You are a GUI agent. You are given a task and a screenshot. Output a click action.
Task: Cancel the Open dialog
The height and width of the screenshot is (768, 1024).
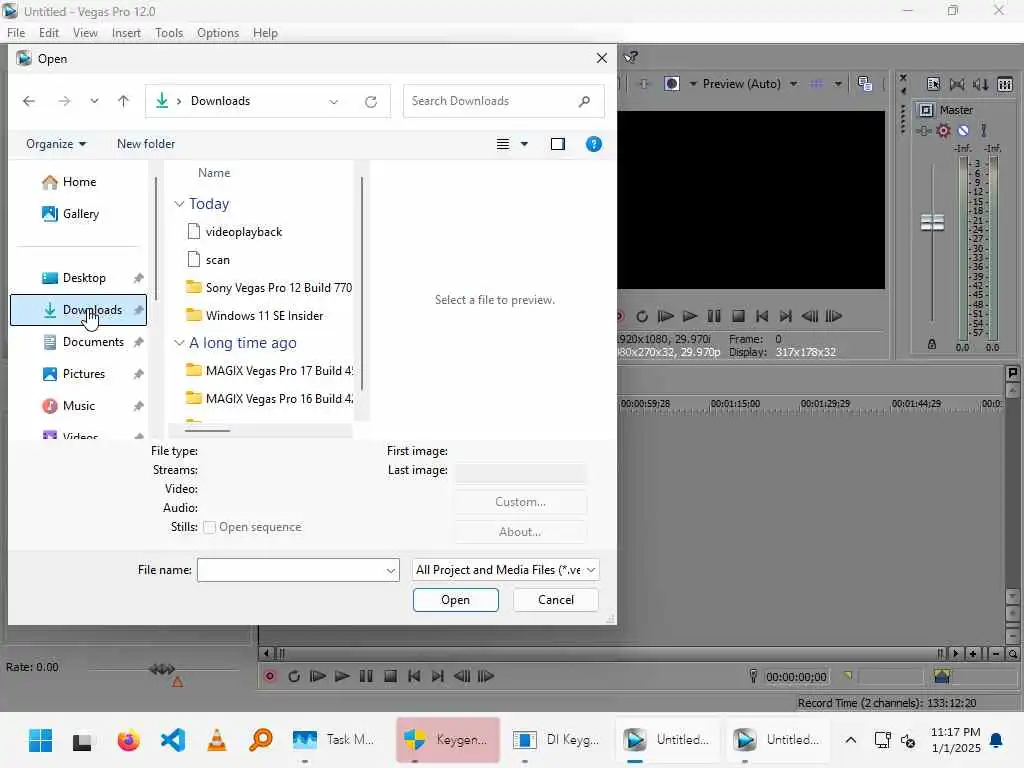556,600
